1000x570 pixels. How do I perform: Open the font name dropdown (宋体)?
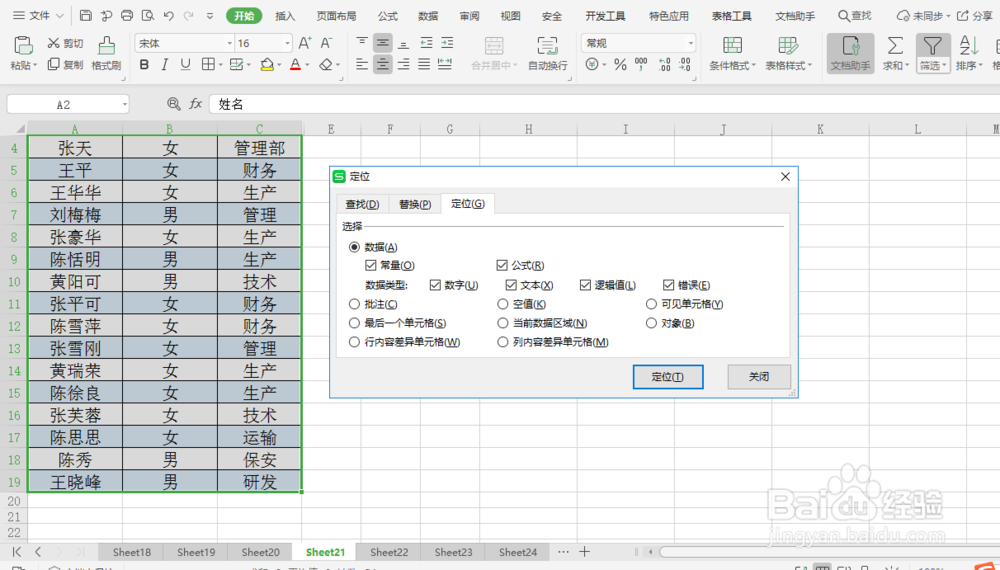tap(230, 43)
